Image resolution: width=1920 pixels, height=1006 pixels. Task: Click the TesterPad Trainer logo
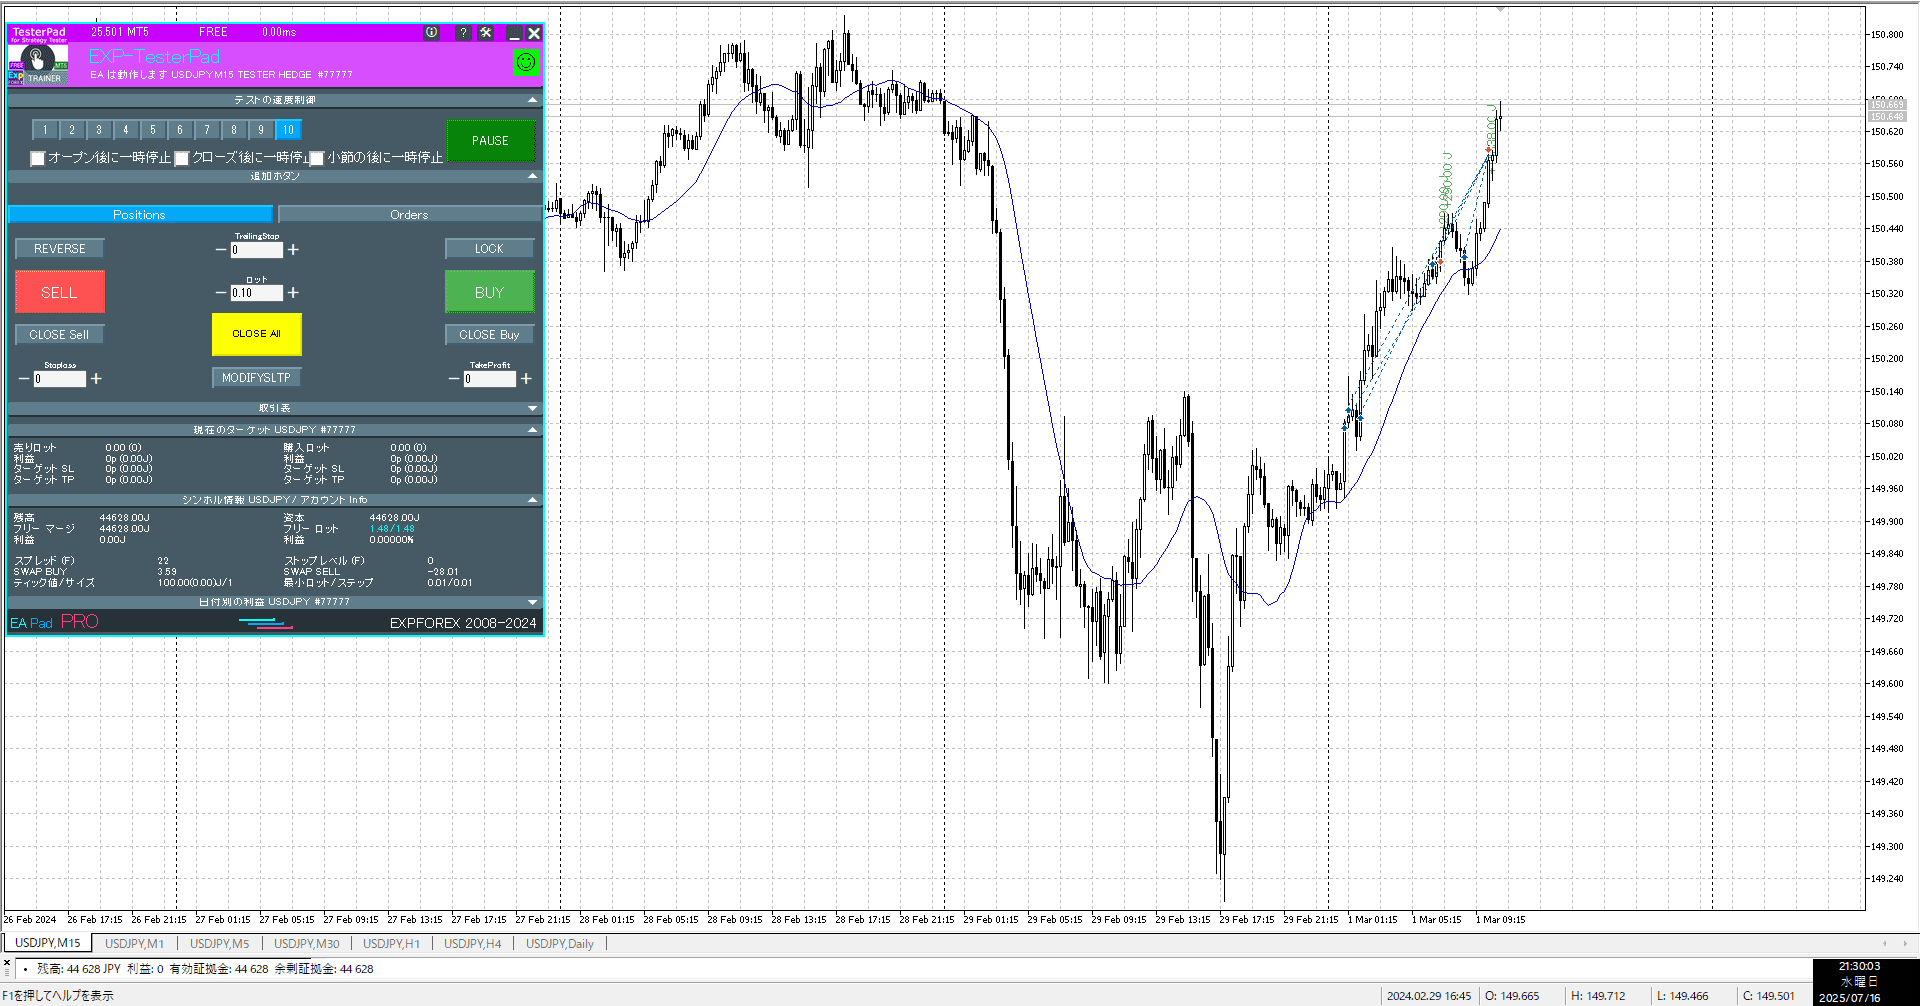(x=38, y=64)
